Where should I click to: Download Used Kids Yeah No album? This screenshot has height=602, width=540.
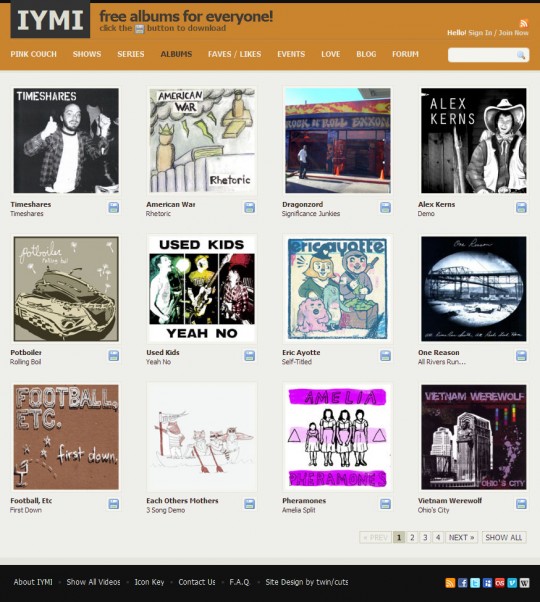click(x=249, y=356)
